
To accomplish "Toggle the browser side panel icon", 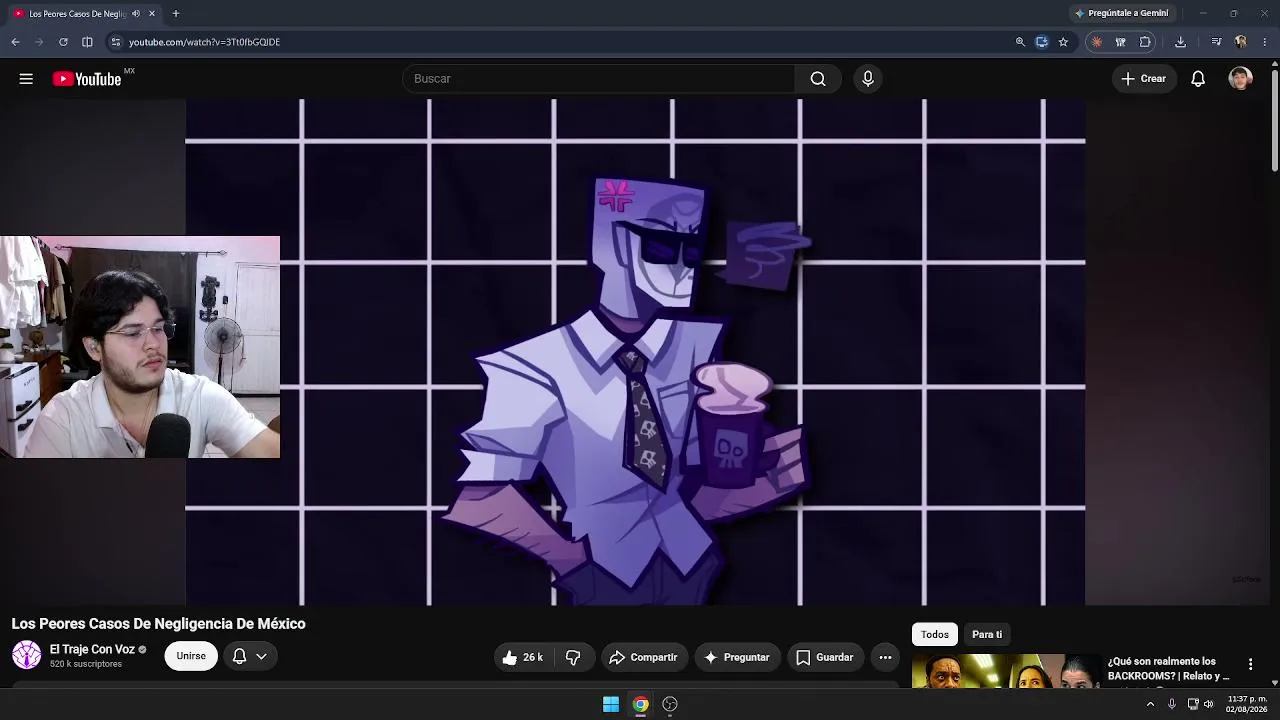I will click(87, 42).
